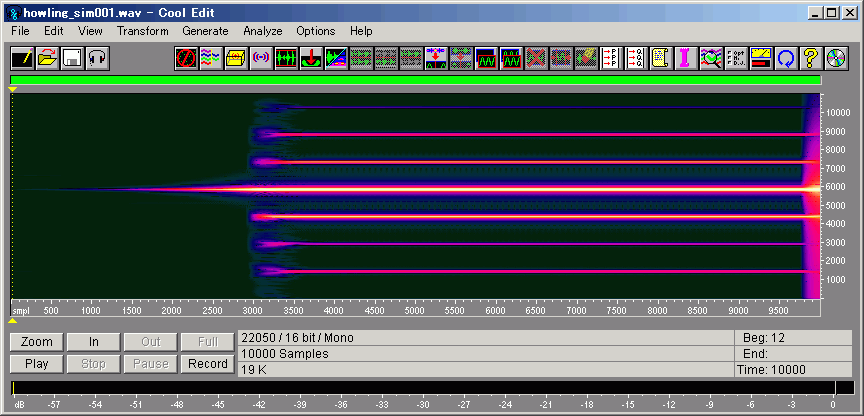Click the '10000 Samples' status text
Screen dimensions: 864x416
point(285,354)
